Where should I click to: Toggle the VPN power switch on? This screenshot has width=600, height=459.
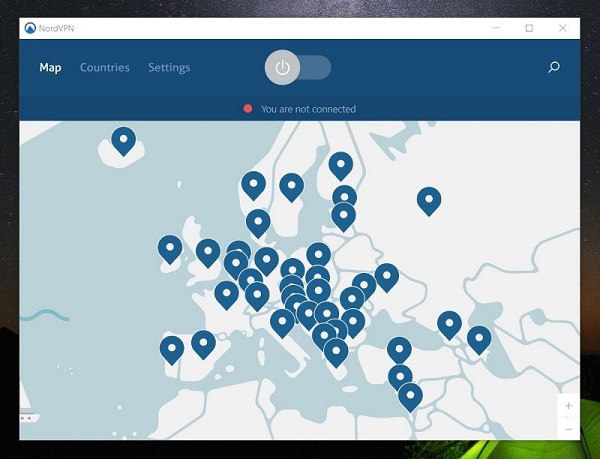pyautogui.click(x=298, y=67)
